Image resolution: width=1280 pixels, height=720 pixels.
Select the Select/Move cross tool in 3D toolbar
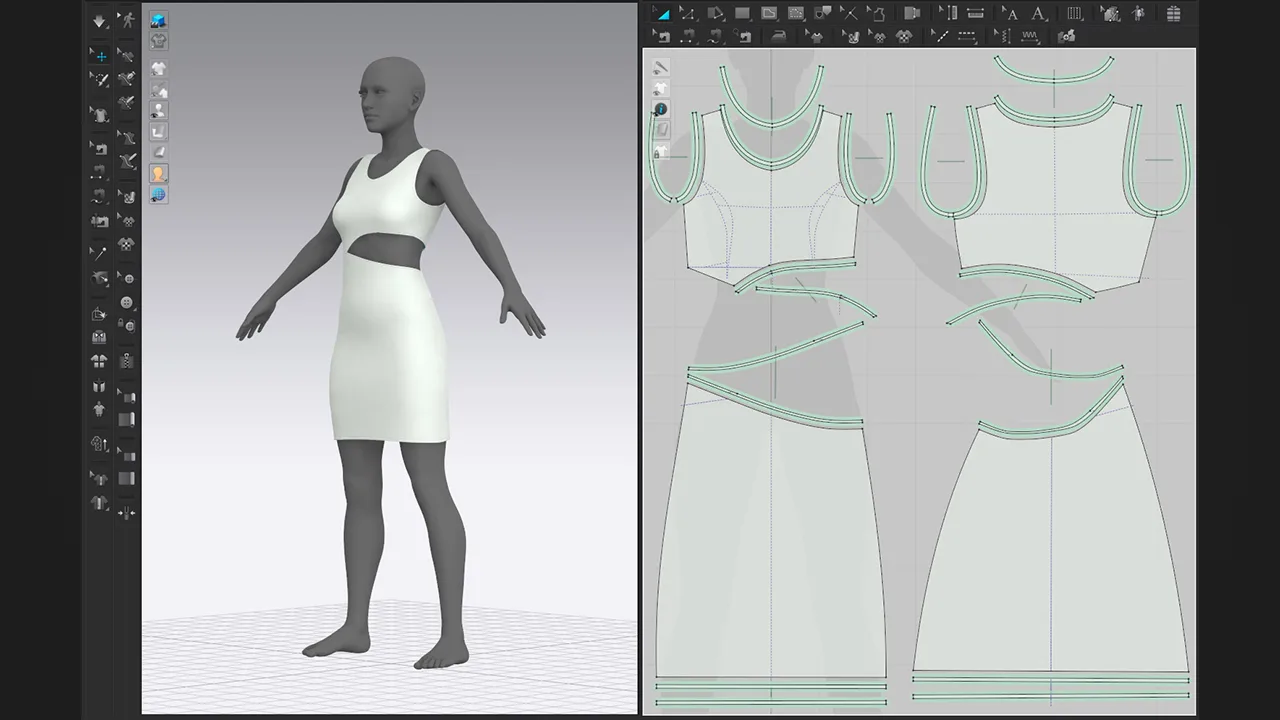[100, 55]
